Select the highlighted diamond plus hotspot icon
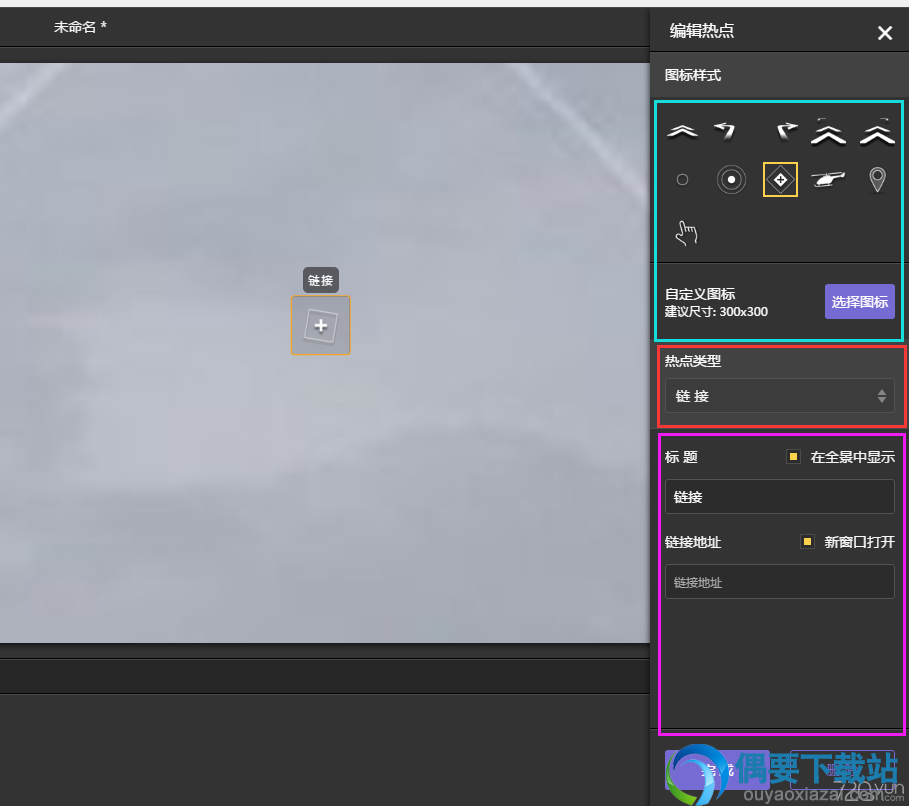 tap(780, 180)
